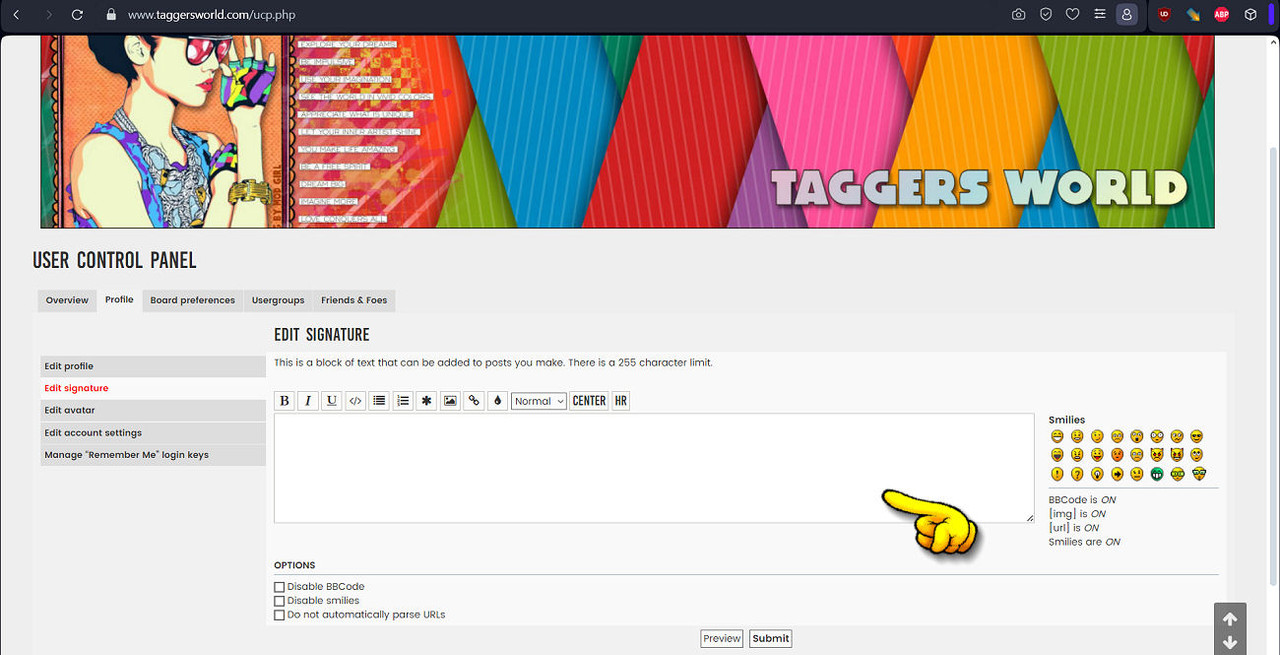Submit the signature
Screen dimensions: 1280x655
(771, 638)
